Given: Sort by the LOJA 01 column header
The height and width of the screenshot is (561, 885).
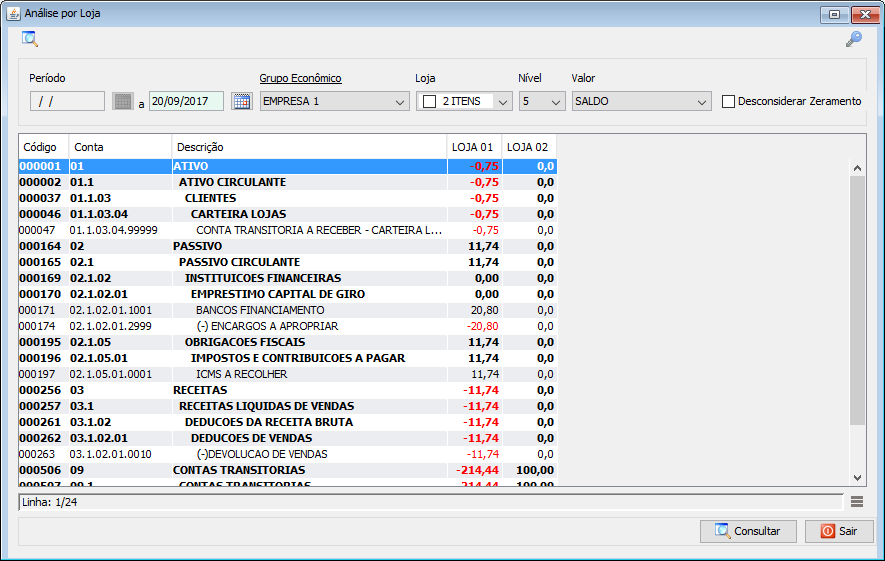Looking at the screenshot, I should pyautogui.click(x=474, y=147).
